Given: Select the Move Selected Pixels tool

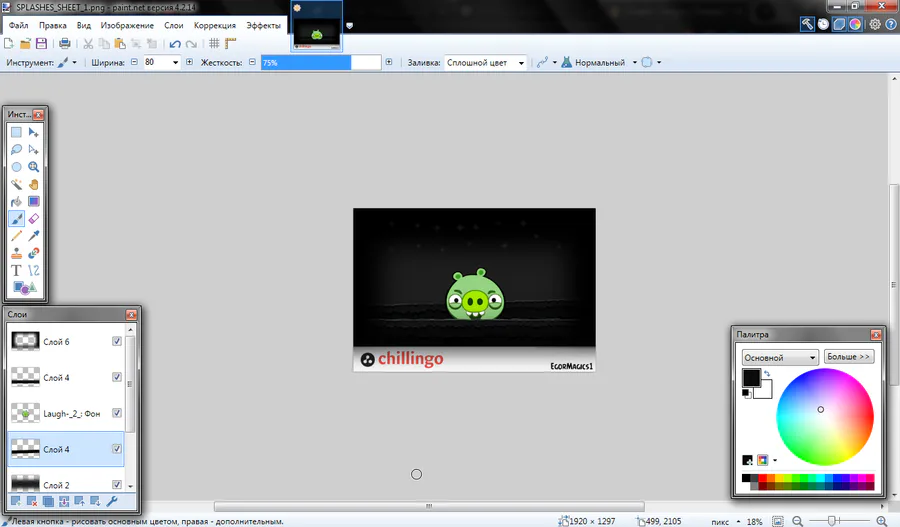Looking at the screenshot, I should pos(34,132).
